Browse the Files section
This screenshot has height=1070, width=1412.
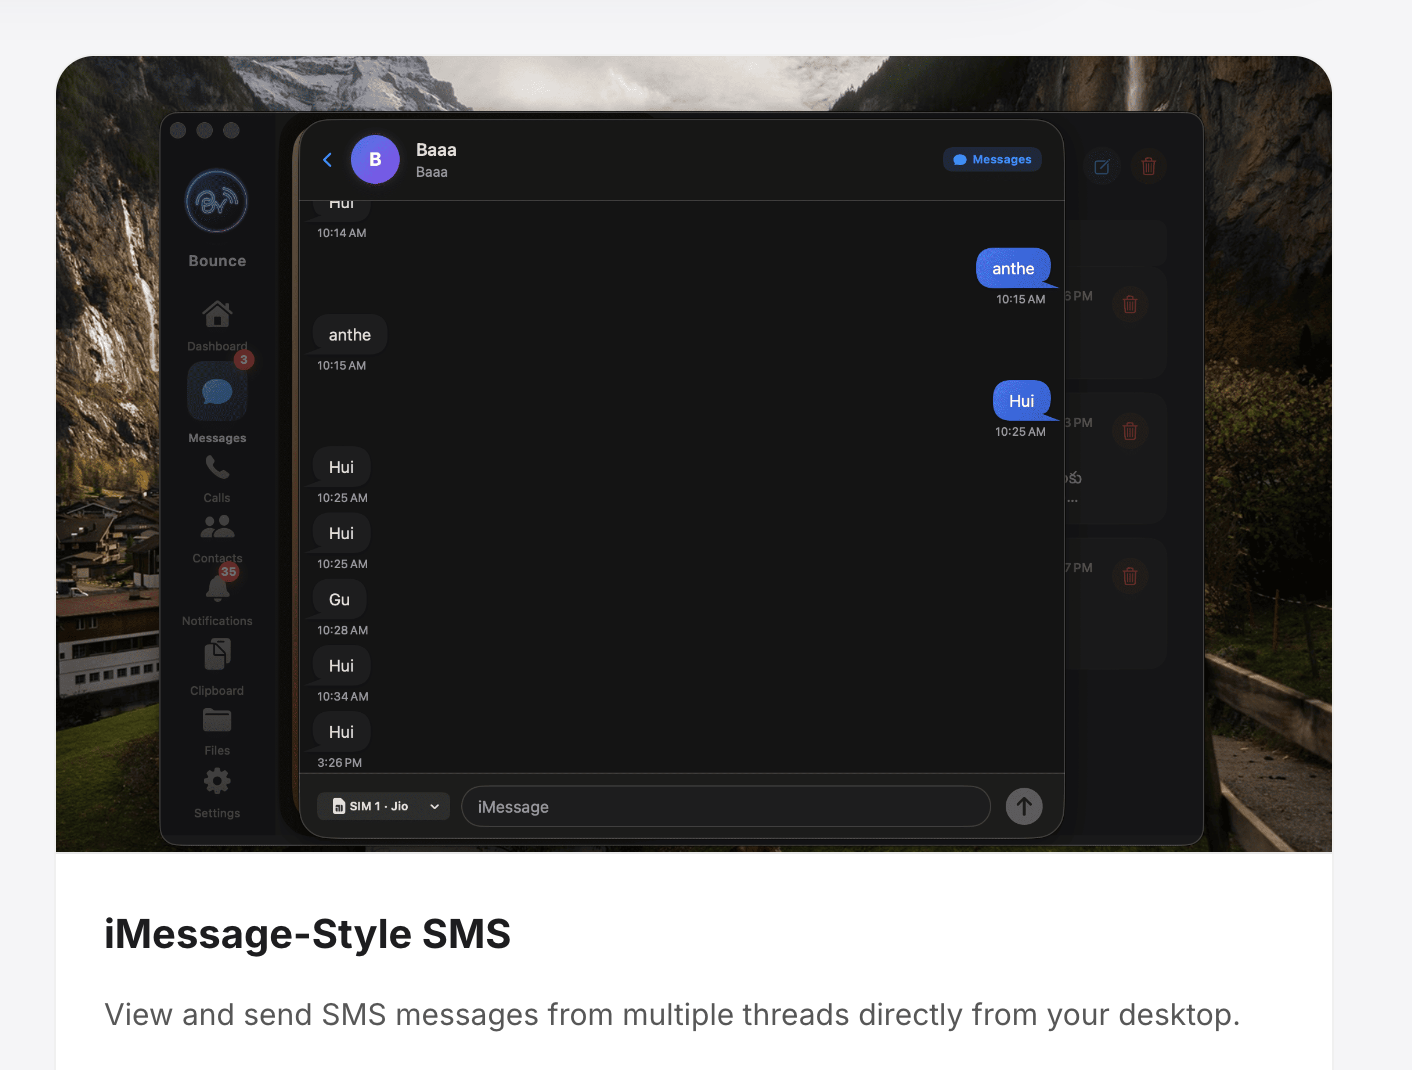pos(217,725)
